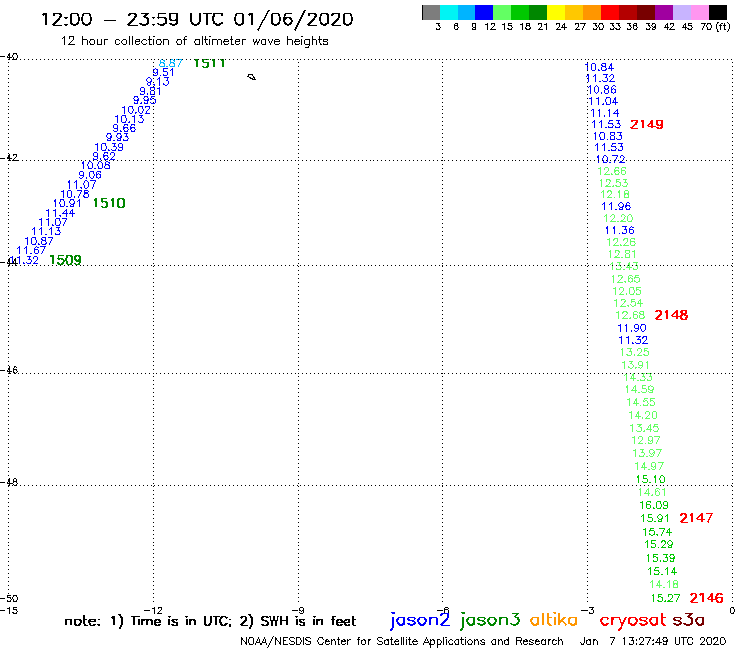Screen dimensions: 740x650
Task: Select the blue wave height 11.36
Action: point(620,230)
